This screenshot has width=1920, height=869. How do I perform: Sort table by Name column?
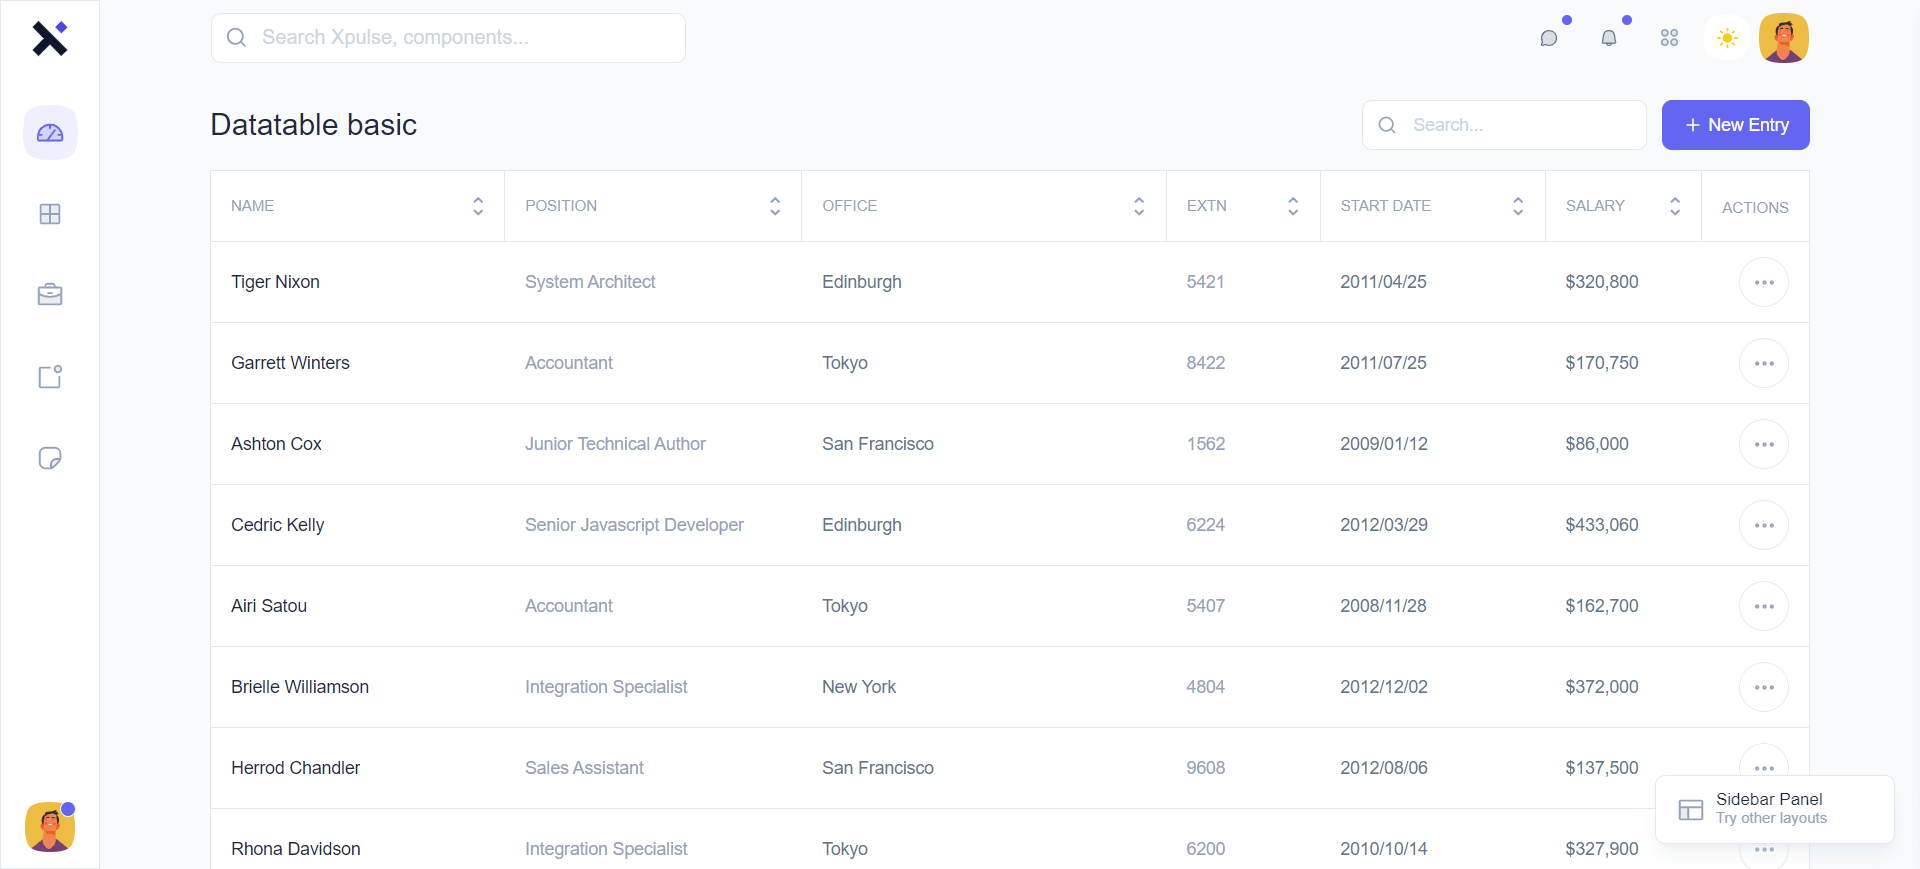coord(478,206)
